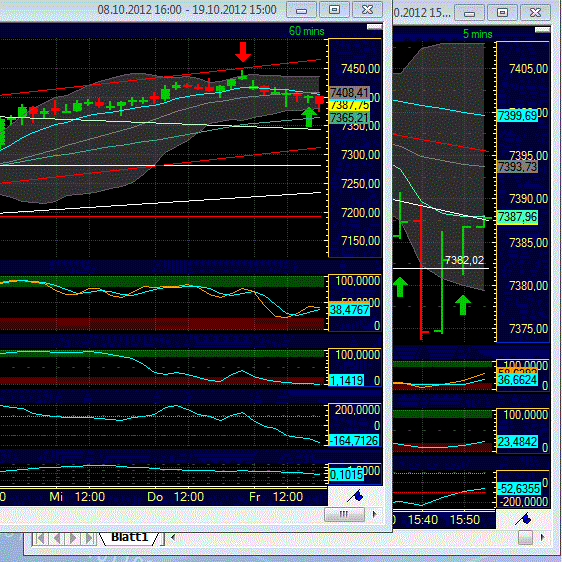Viewport: 562px width, 562px height.
Task: Click the stochastic value 38,4767
Action: click(349, 310)
